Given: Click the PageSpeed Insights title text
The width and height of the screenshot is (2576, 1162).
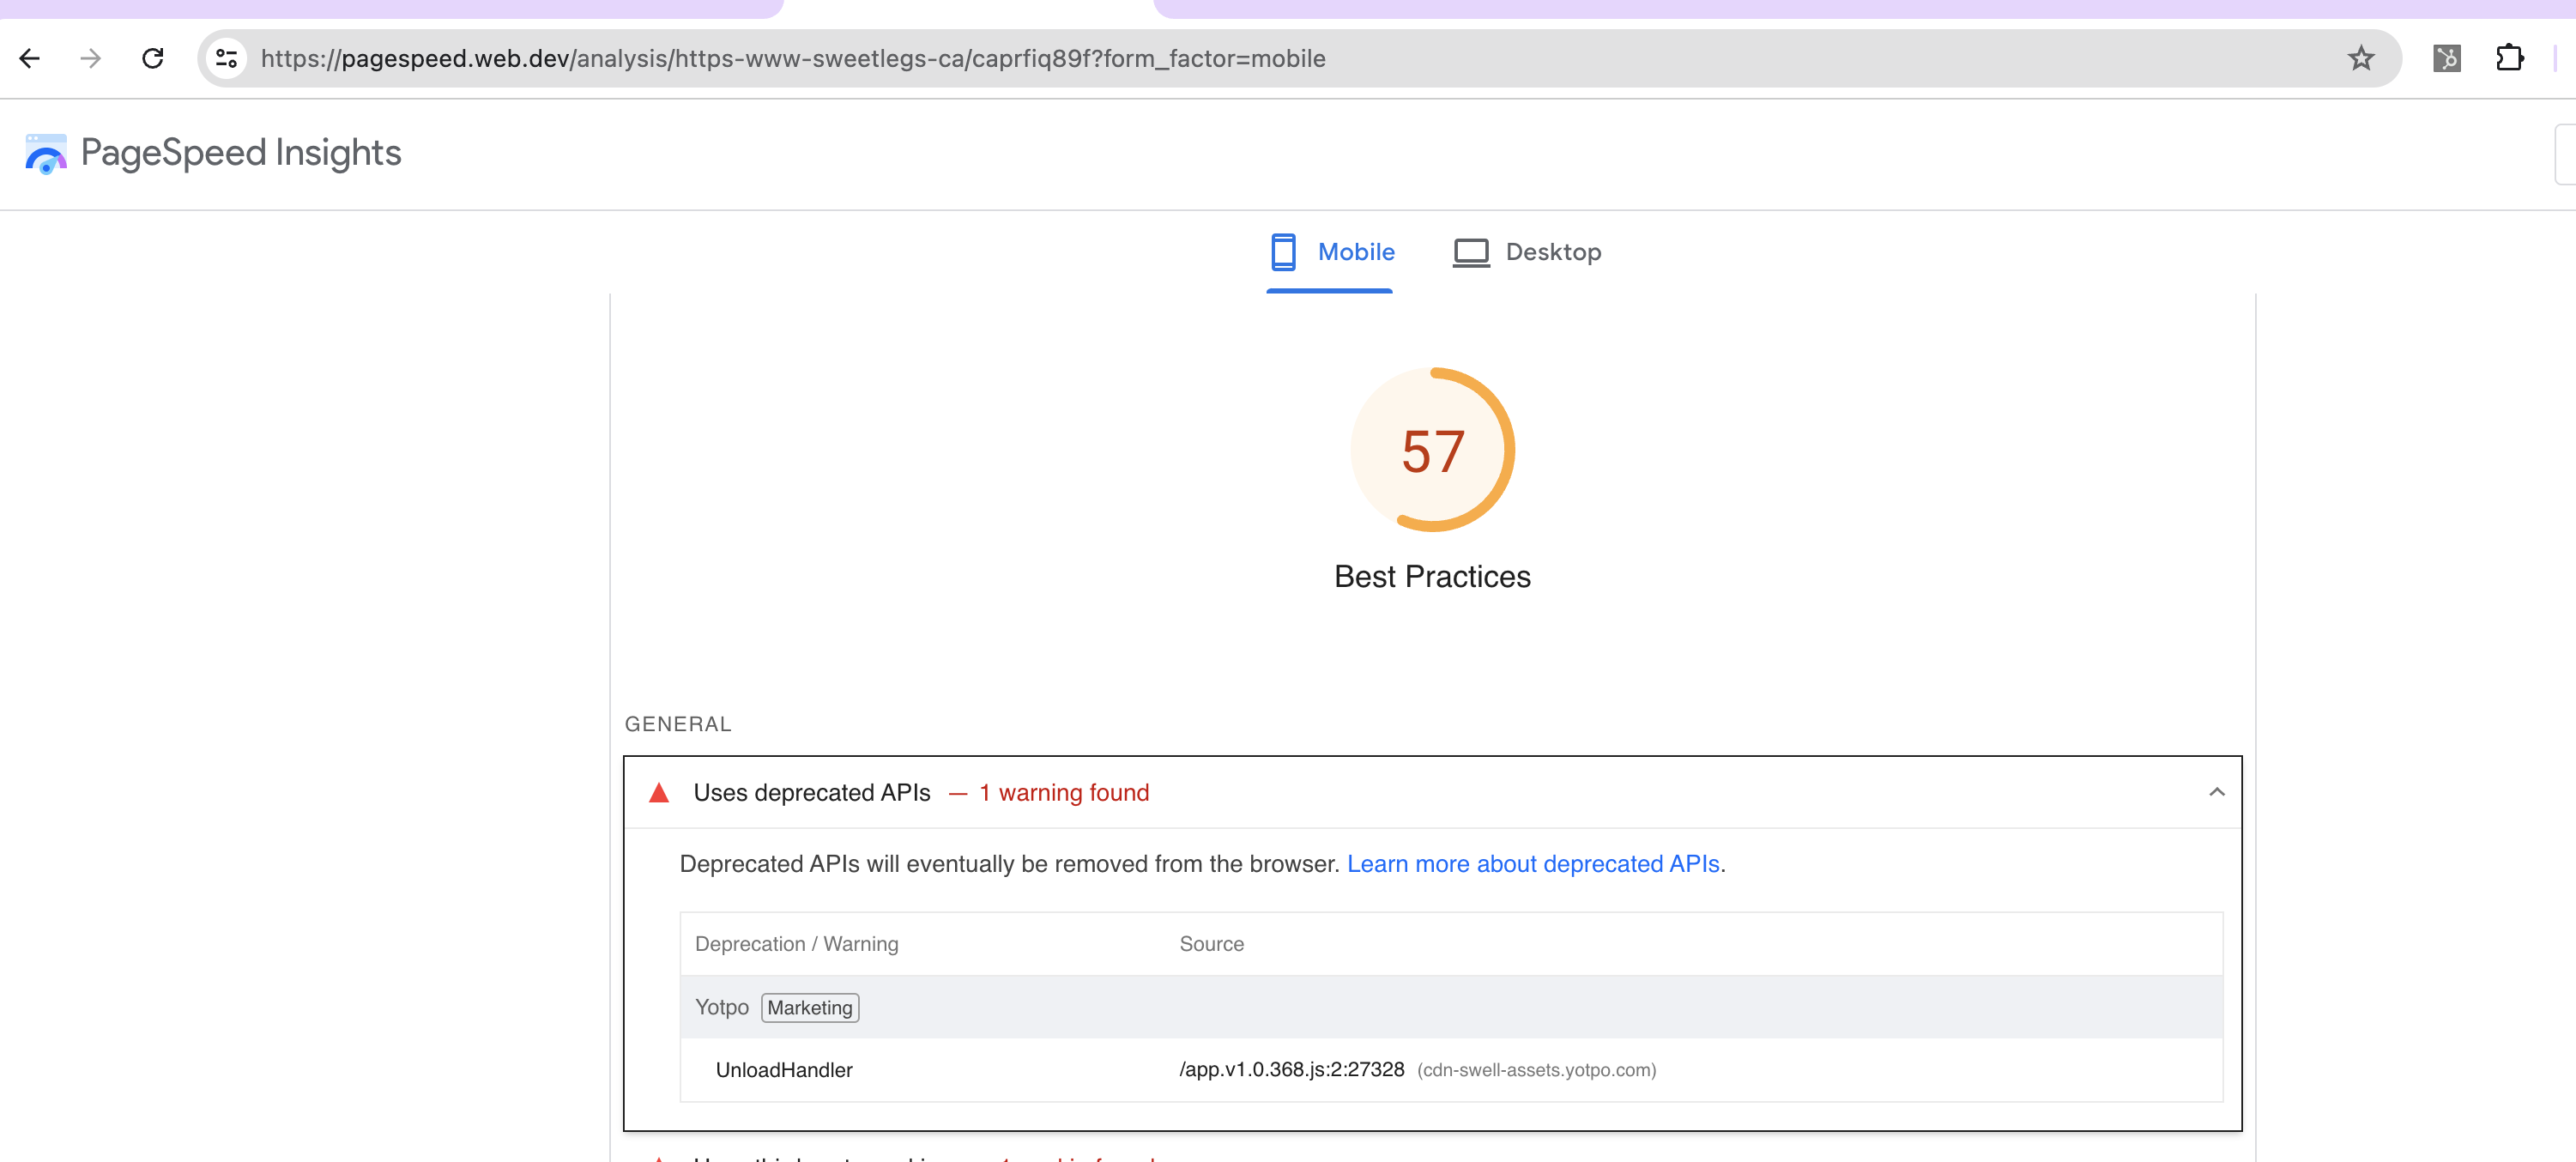Looking at the screenshot, I should 241,153.
